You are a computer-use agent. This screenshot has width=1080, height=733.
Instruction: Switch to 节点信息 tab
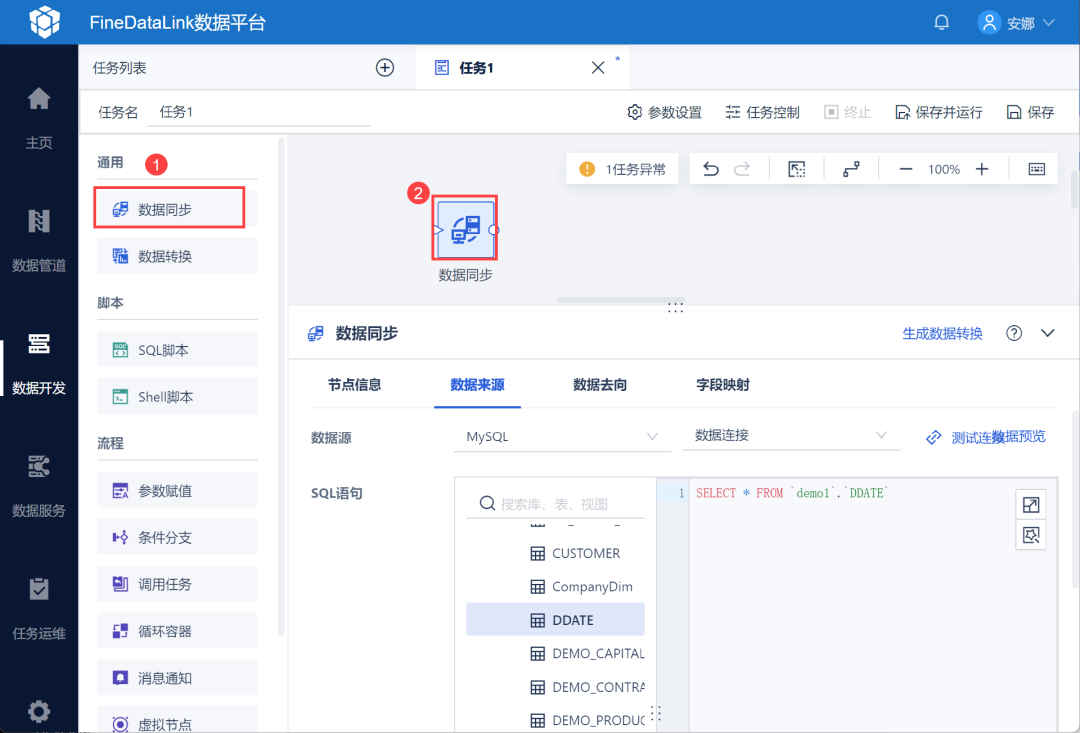click(355, 384)
